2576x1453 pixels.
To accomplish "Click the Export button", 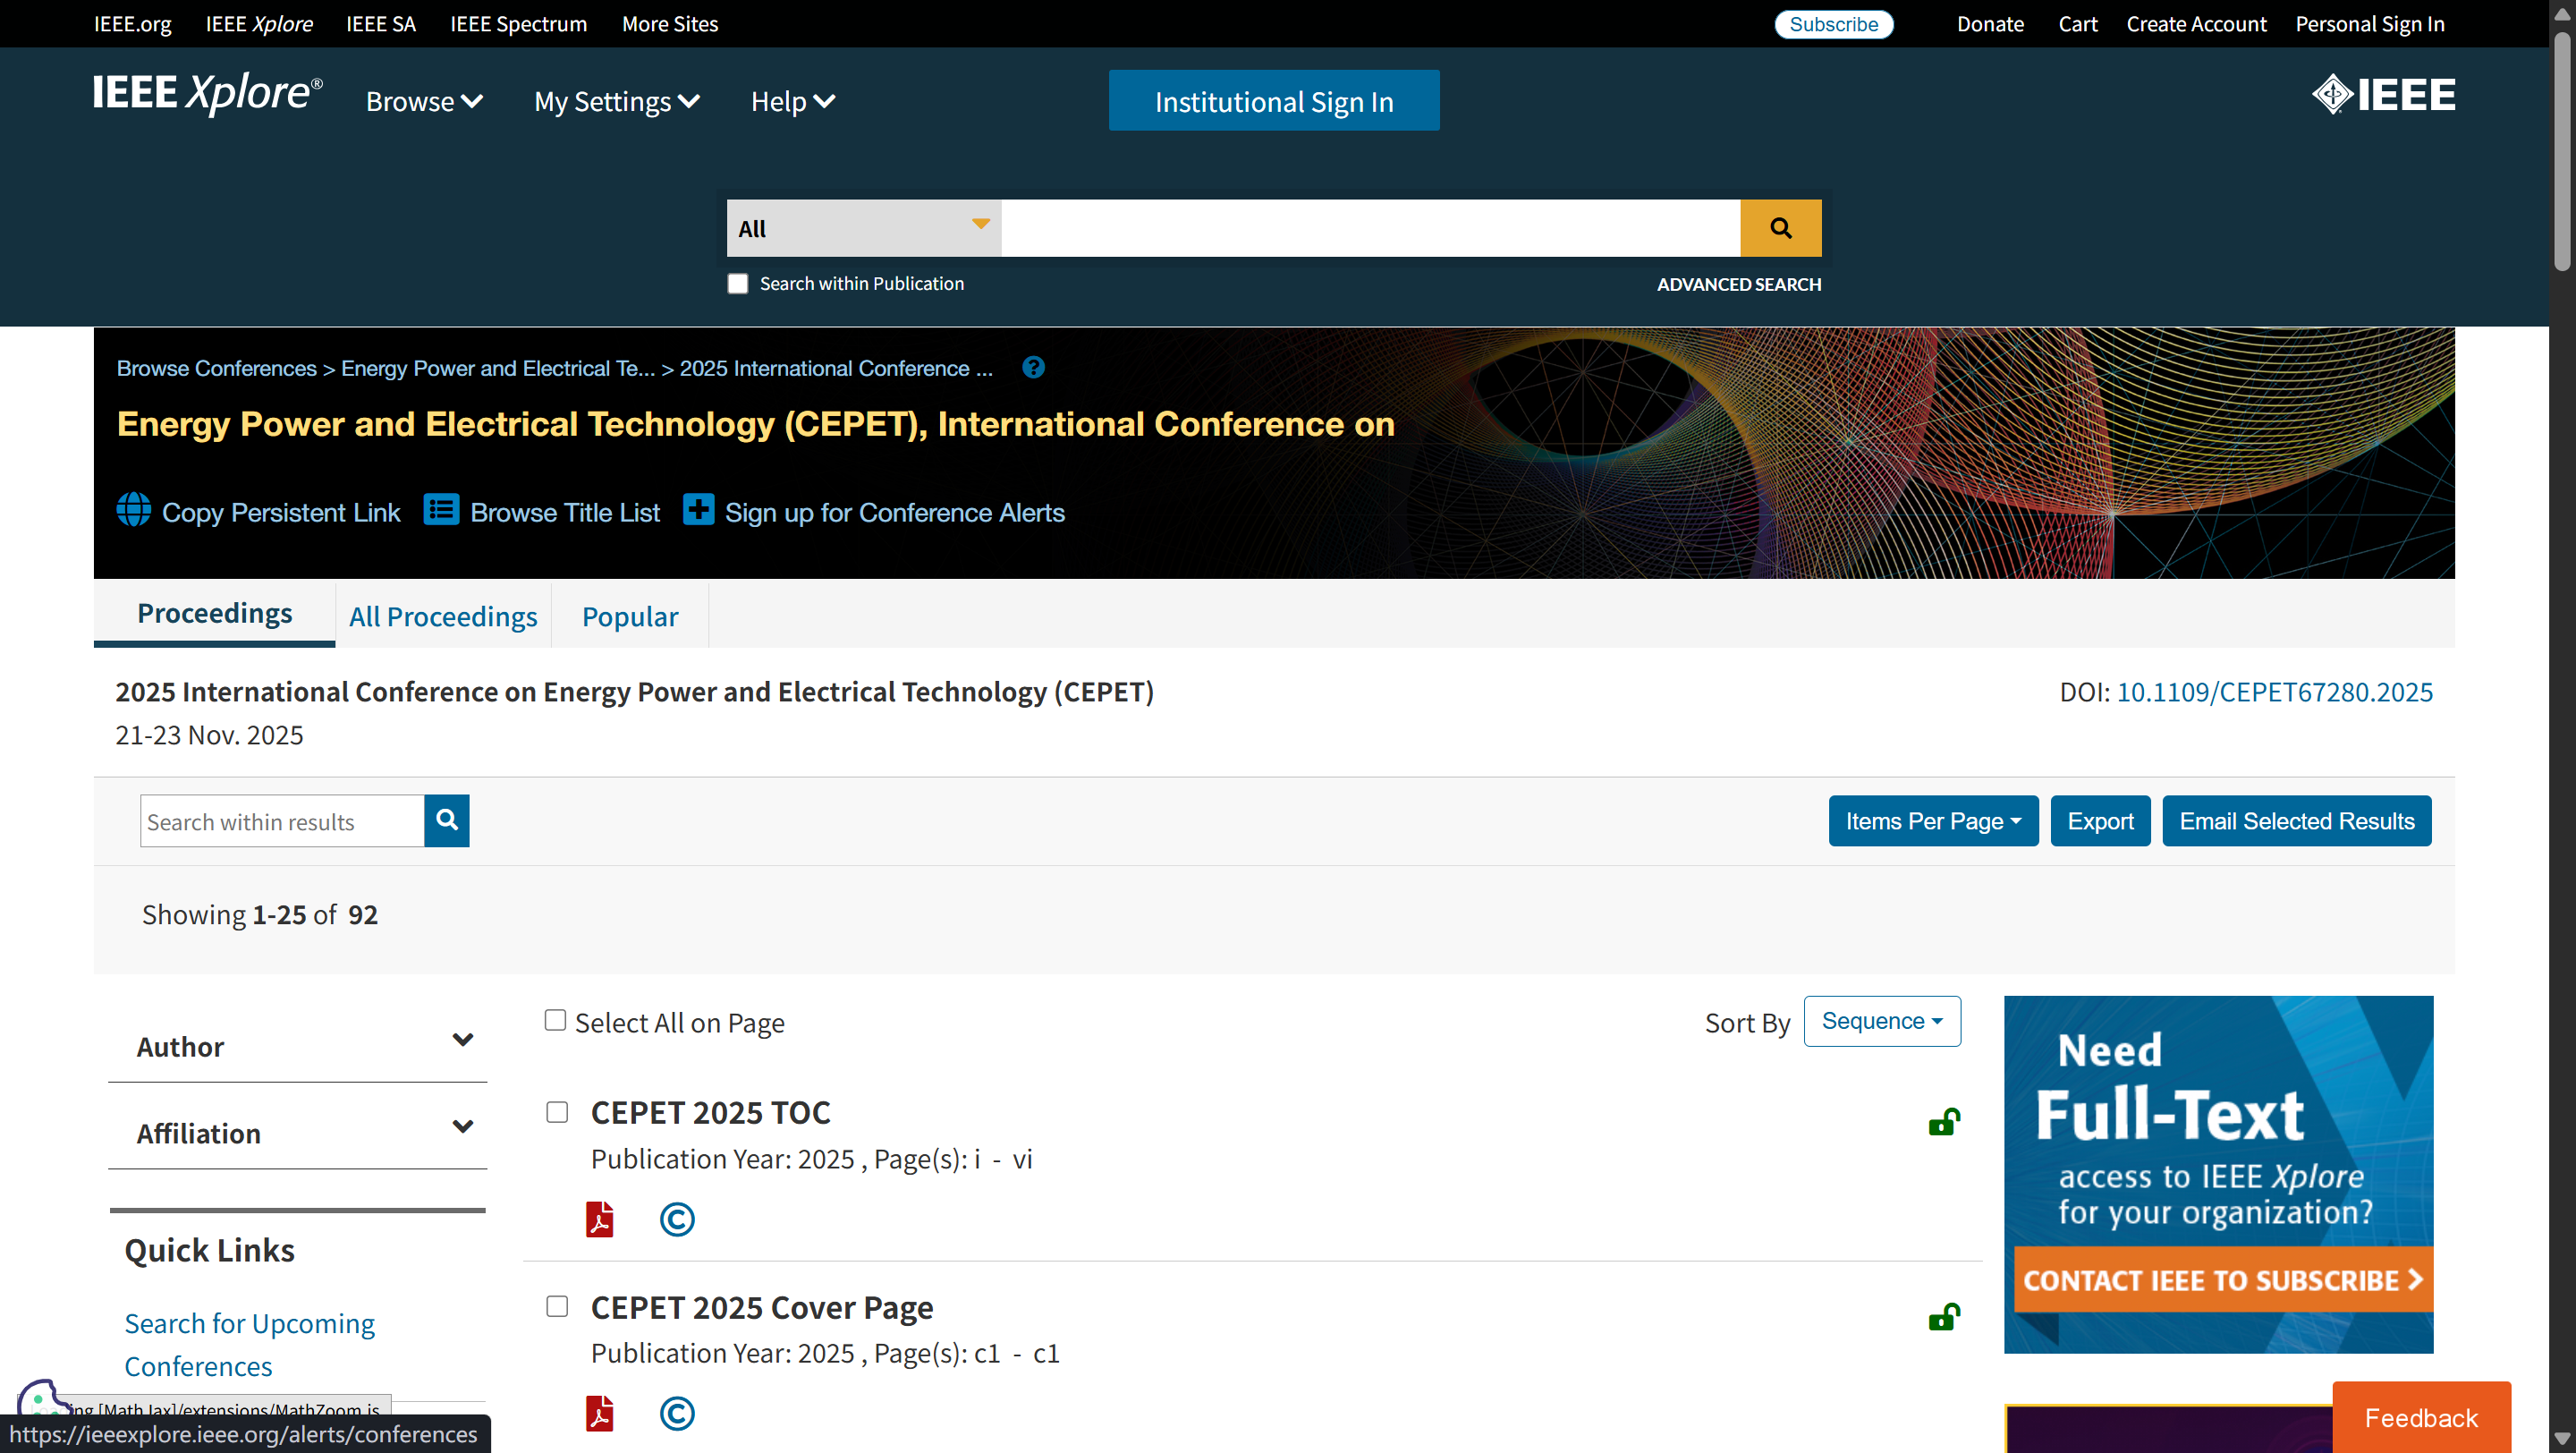I will [2100, 821].
